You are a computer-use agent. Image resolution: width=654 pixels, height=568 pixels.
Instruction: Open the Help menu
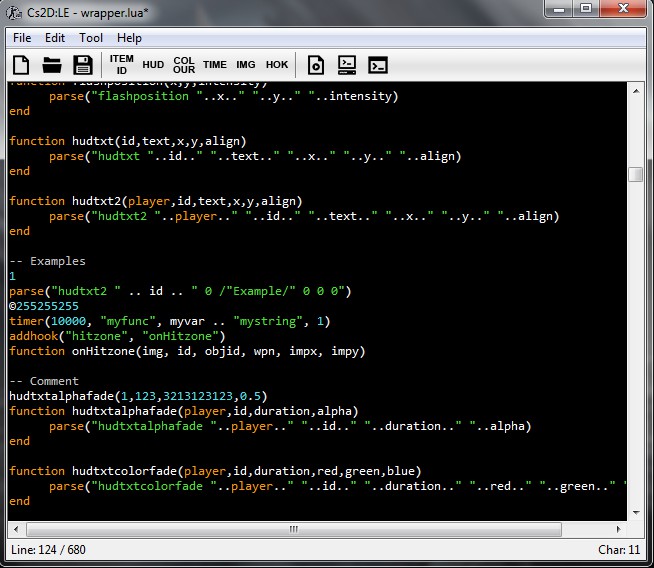click(129, 38)
